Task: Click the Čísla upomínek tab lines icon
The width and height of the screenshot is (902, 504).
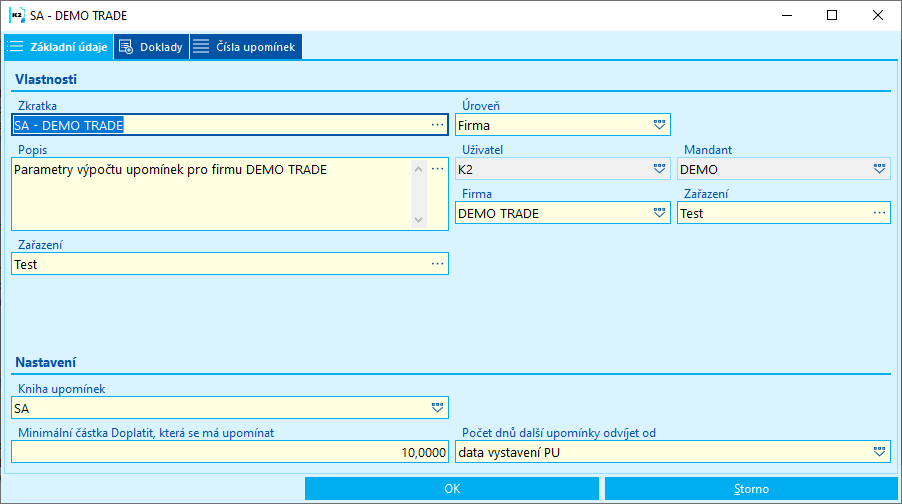Action: [201, 47]
